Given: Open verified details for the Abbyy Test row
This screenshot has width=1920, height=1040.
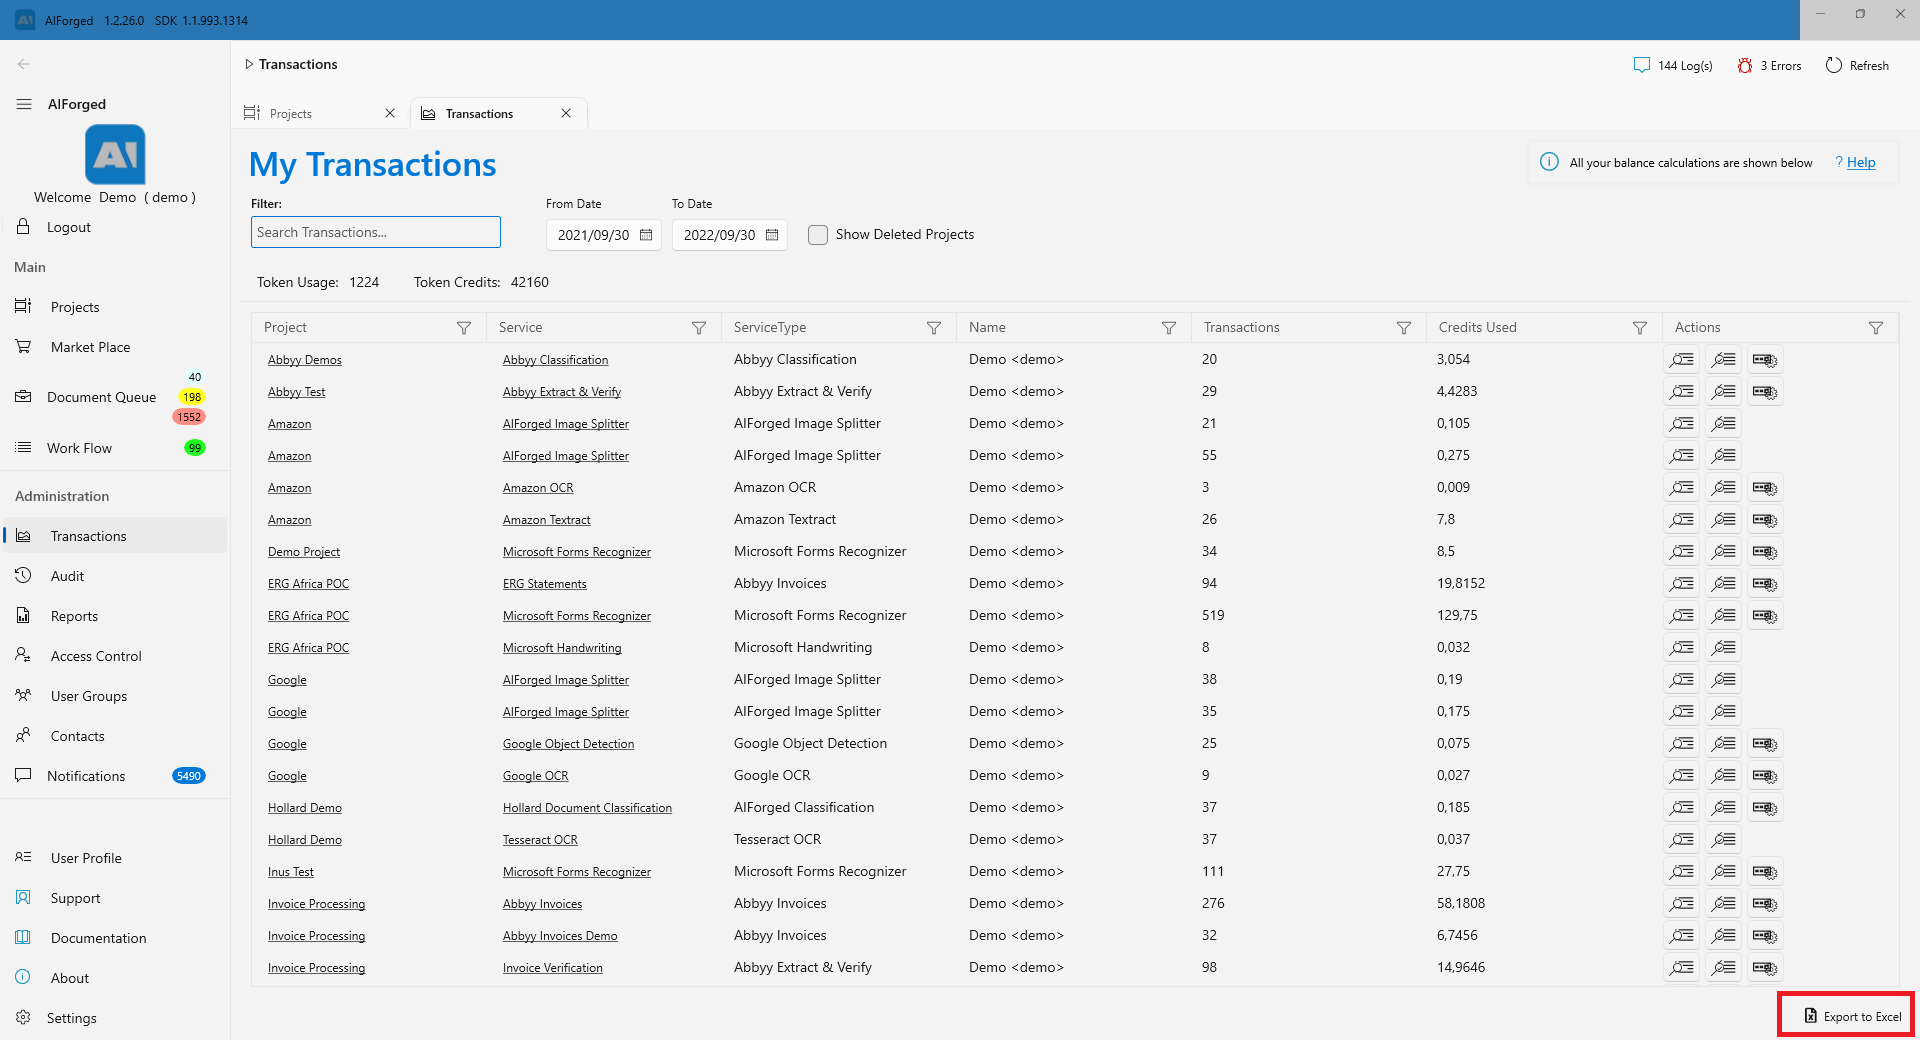Looking at the screenshot, I should click(x=1723, y=392).
